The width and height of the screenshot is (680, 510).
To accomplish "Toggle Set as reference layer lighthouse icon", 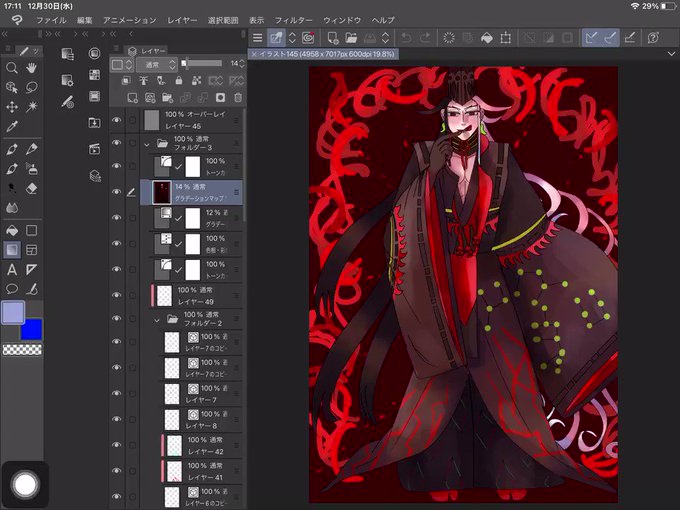I will point(144,80).
